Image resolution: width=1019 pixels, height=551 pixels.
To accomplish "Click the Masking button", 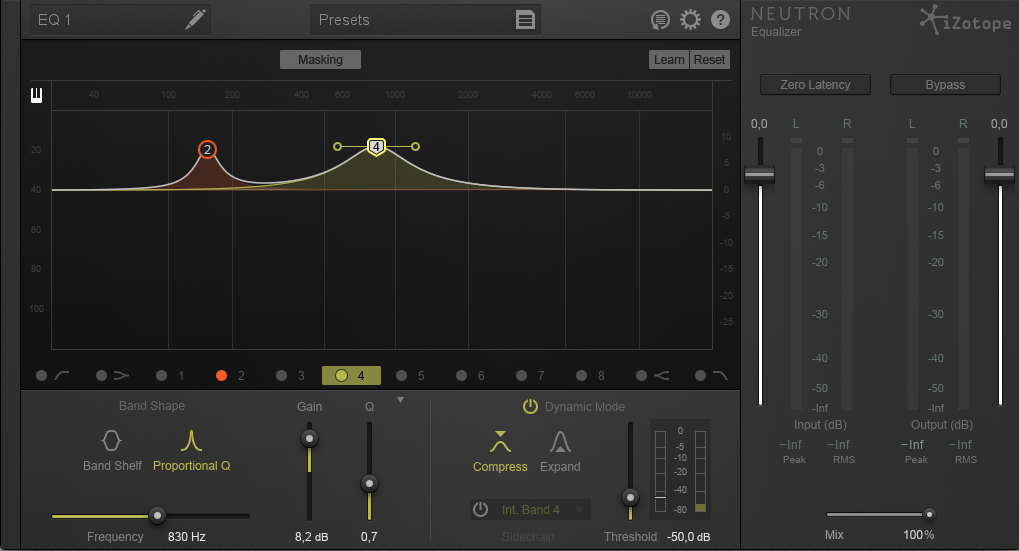I will [320, 60].
